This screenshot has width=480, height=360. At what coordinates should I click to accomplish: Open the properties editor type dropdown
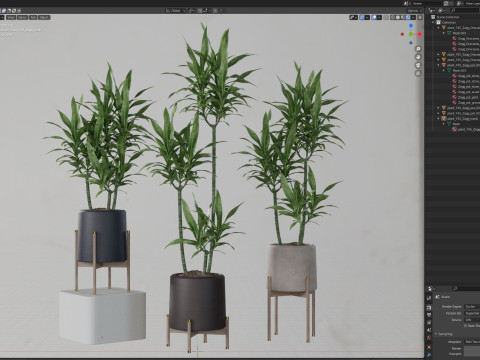431,288
